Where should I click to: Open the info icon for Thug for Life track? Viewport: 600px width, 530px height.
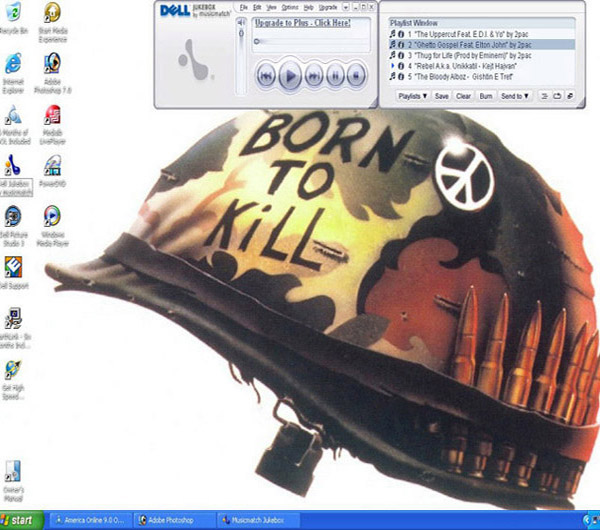(401, 55)
